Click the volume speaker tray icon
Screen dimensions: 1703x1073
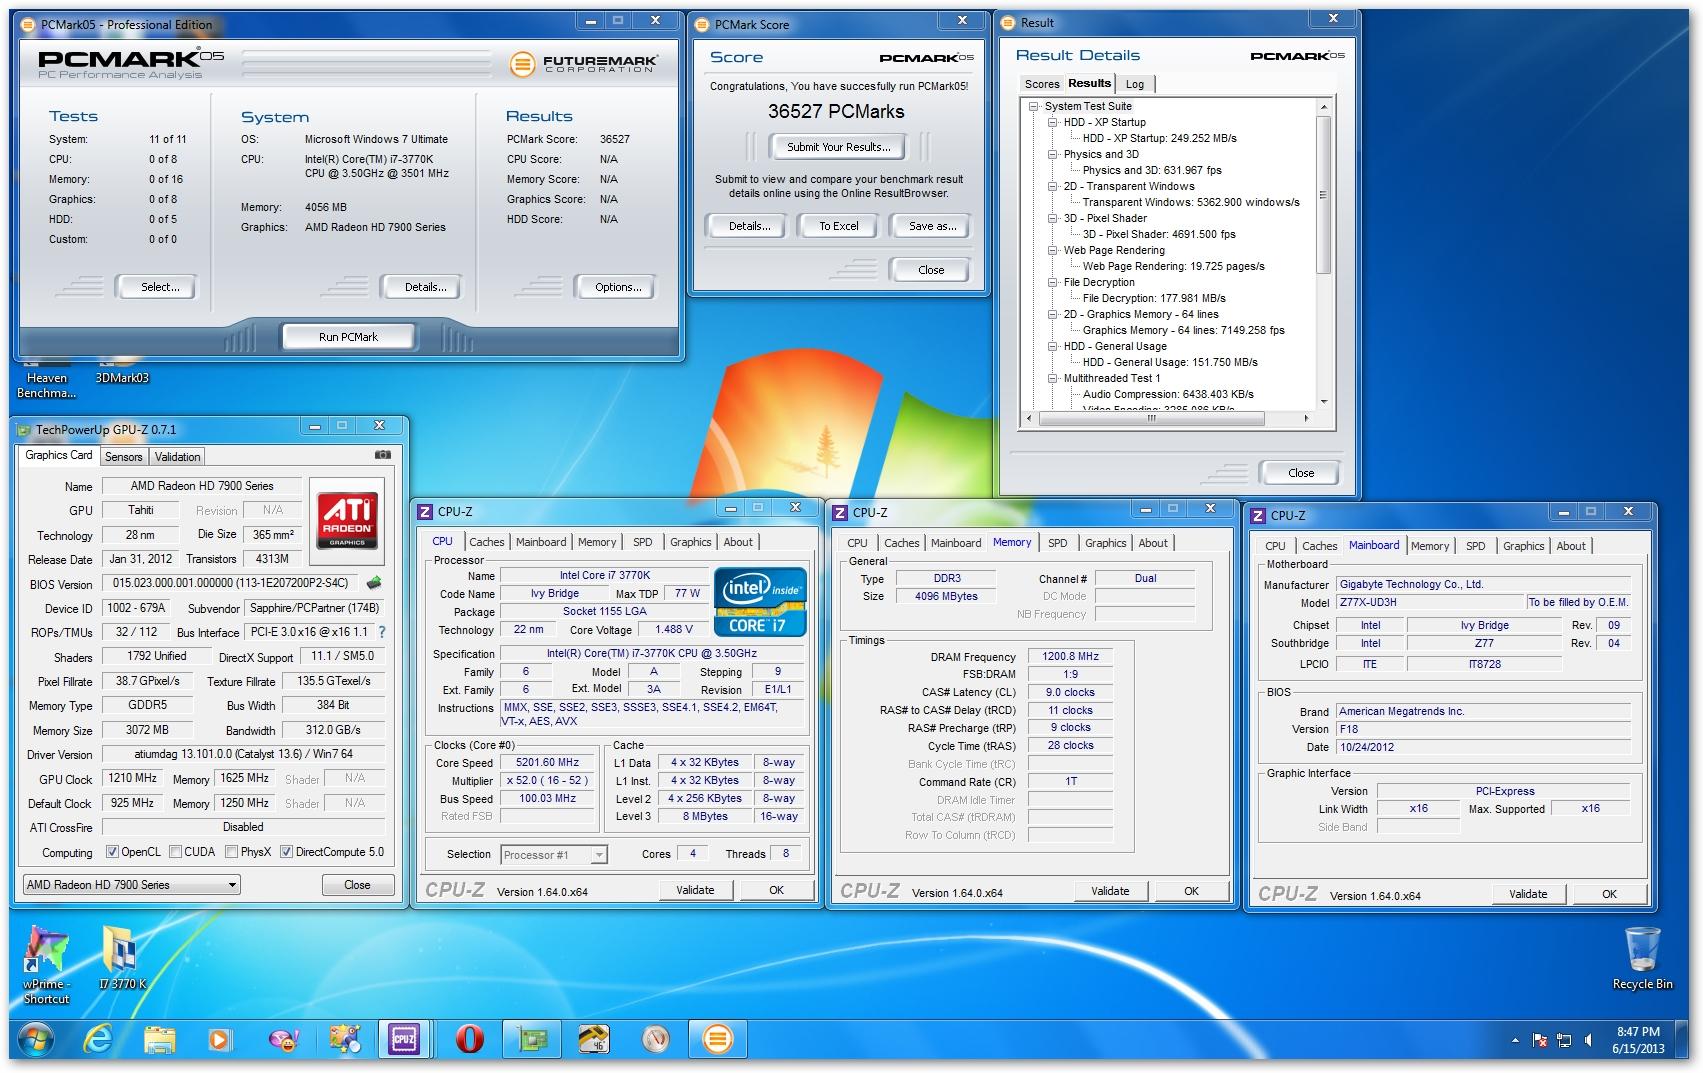(1589, 1041)
